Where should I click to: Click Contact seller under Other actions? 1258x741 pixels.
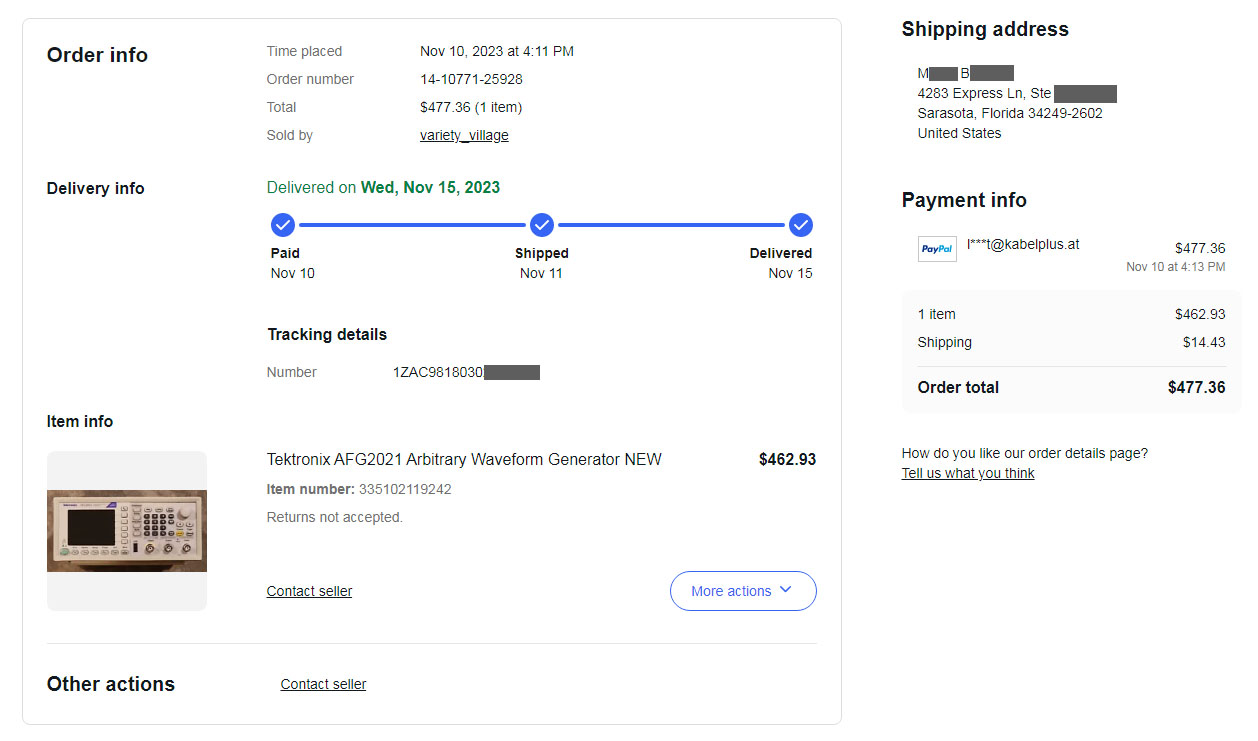(x=323, y=684)
